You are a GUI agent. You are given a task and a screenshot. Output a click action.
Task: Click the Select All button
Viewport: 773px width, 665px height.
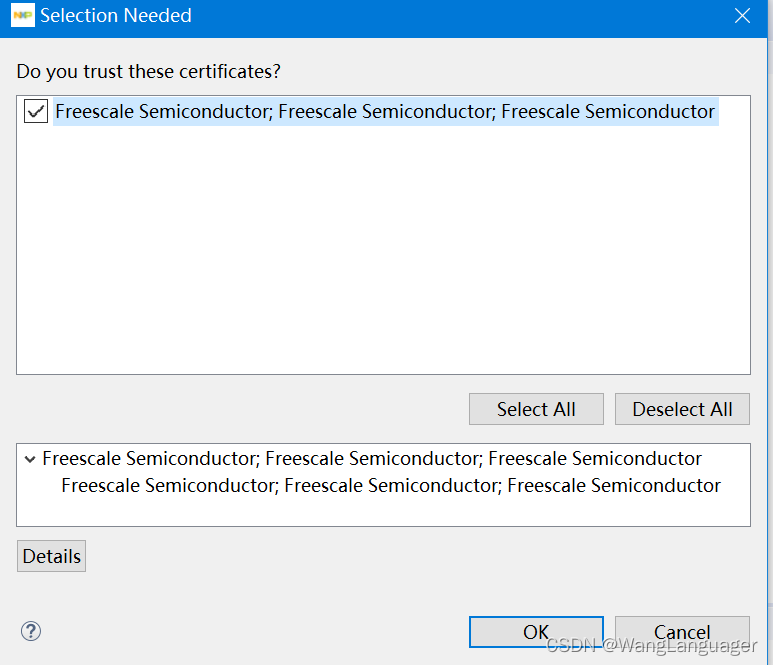(x=536, y=409)
